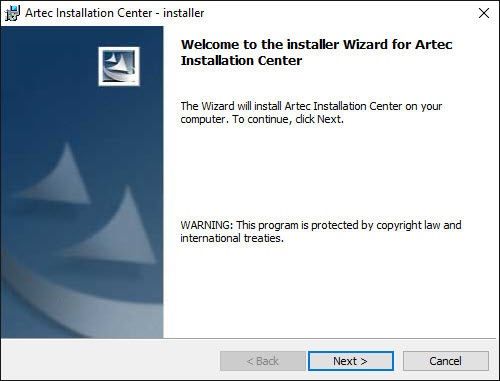
Task: Cancel the Artec installation wizard
Action: coord(446,361)
